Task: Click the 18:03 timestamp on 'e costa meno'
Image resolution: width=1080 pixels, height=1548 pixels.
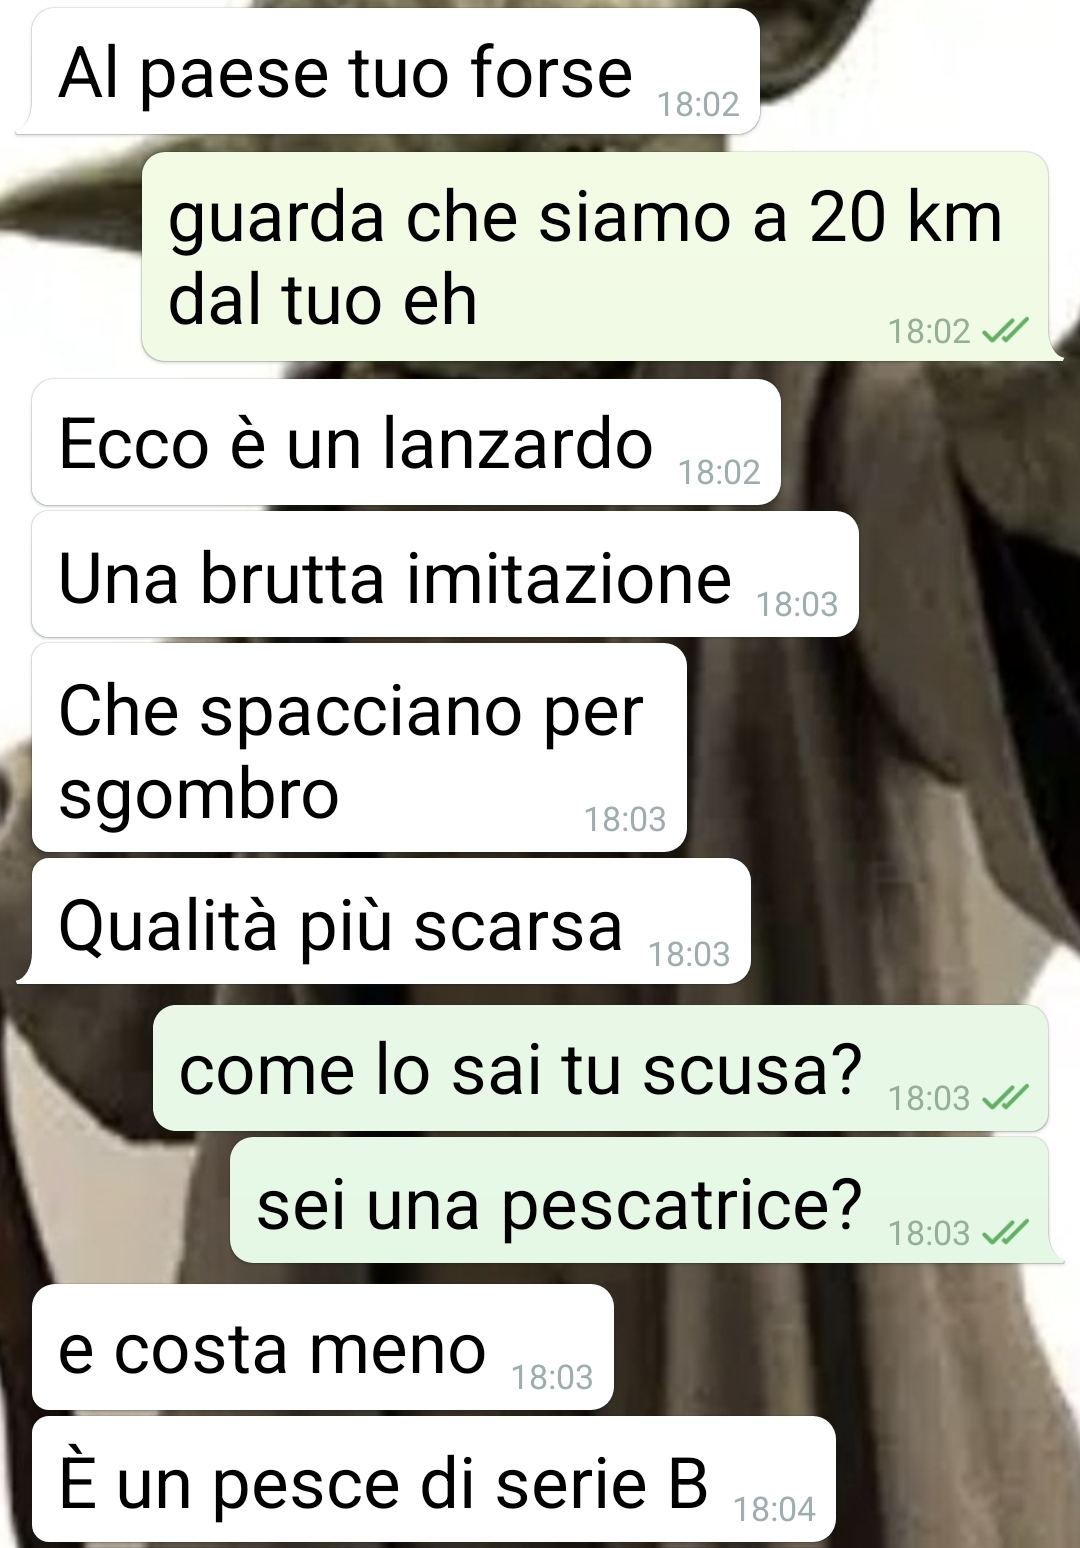Action: pos(552,1377)
